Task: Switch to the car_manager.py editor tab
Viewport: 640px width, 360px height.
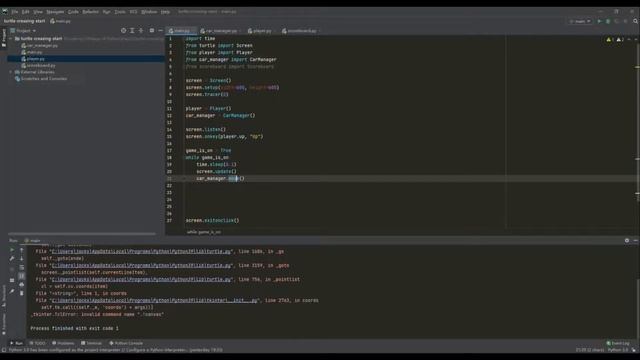Action: (221, 31)
